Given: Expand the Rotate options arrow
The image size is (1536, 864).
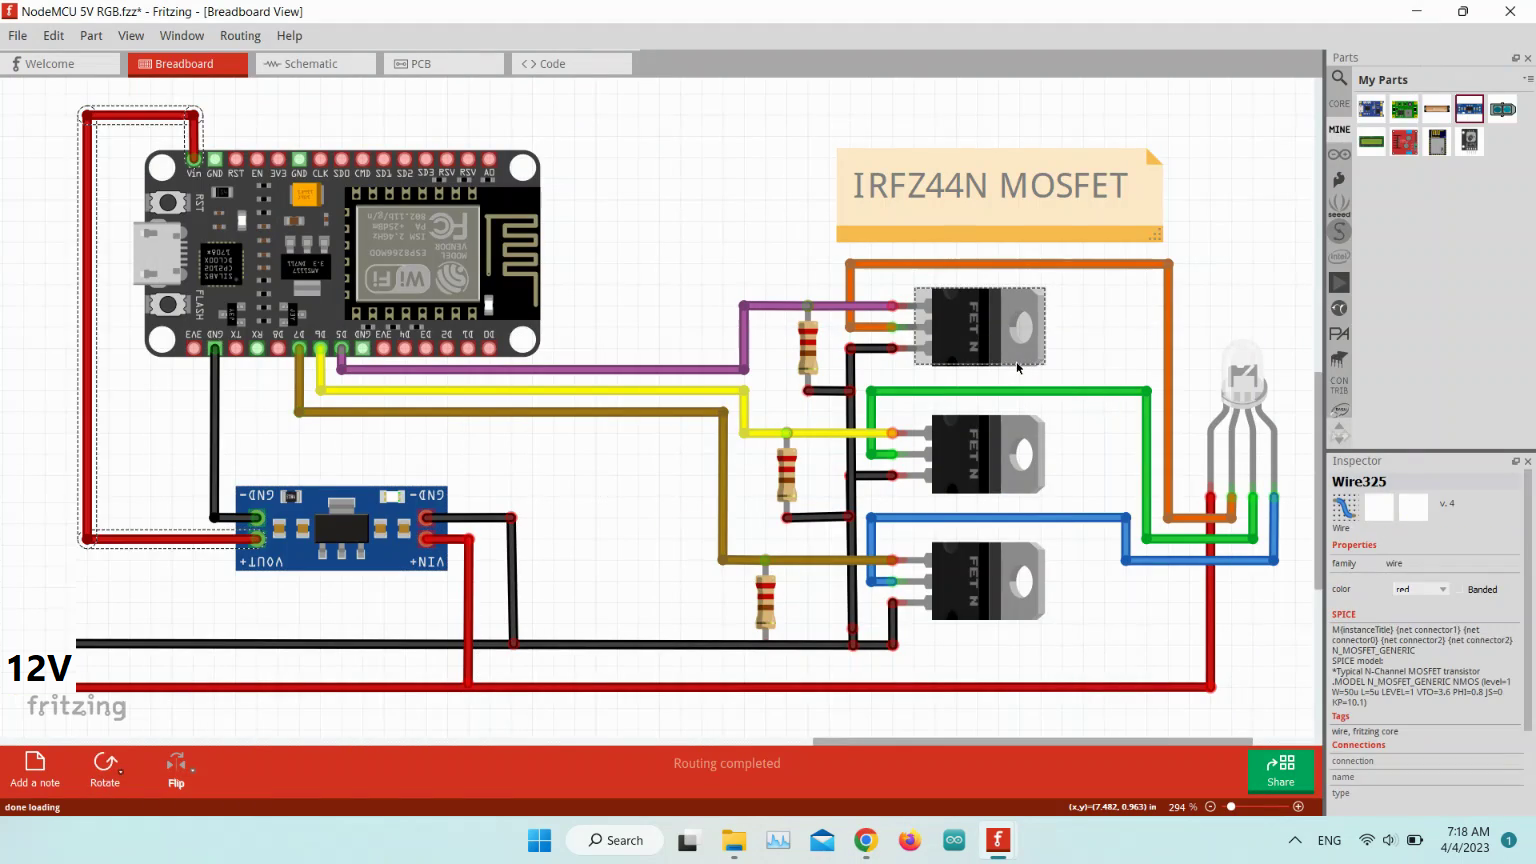Looking at the screenshot, I should 121,772.
